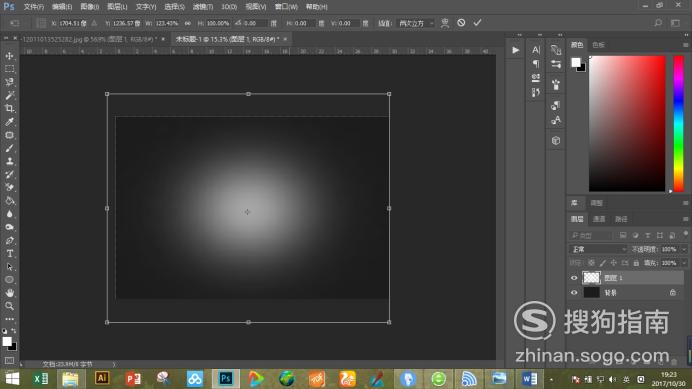Select the Clone Stamp tool

[9, 162]
